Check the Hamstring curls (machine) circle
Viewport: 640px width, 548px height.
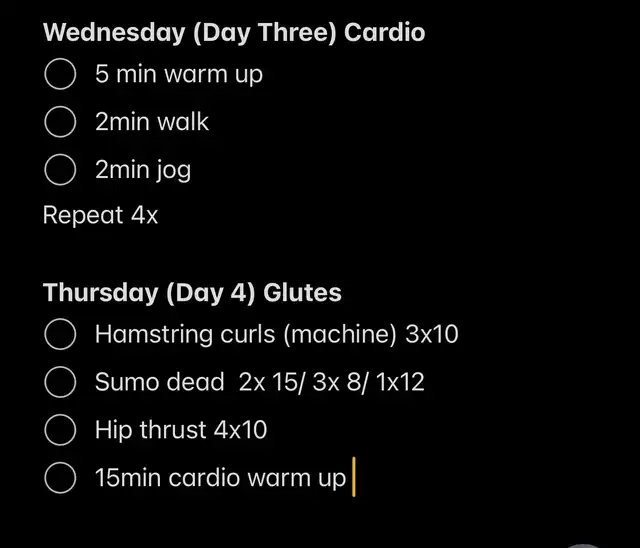point(60,334)
